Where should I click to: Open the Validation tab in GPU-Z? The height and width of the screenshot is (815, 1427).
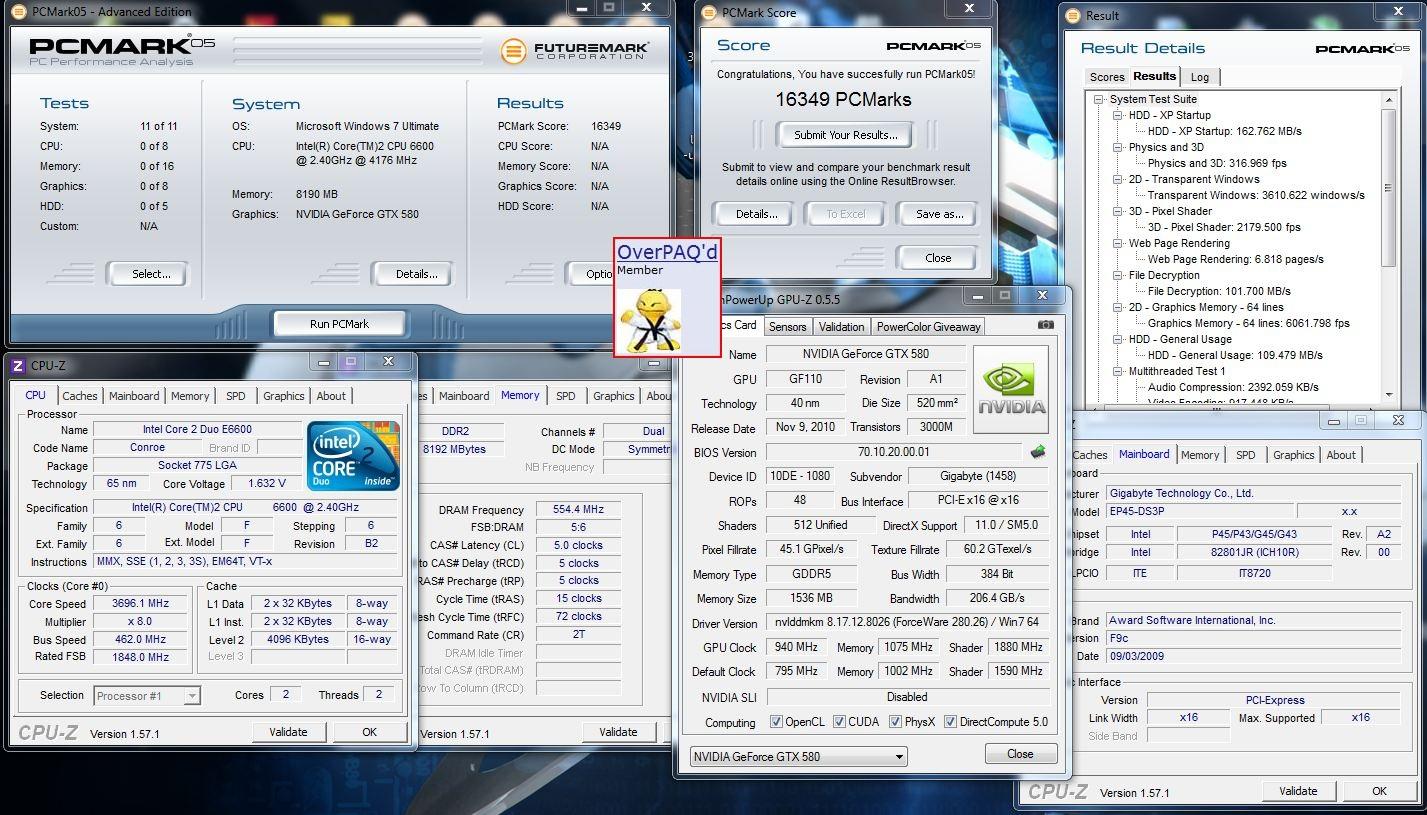841,327
